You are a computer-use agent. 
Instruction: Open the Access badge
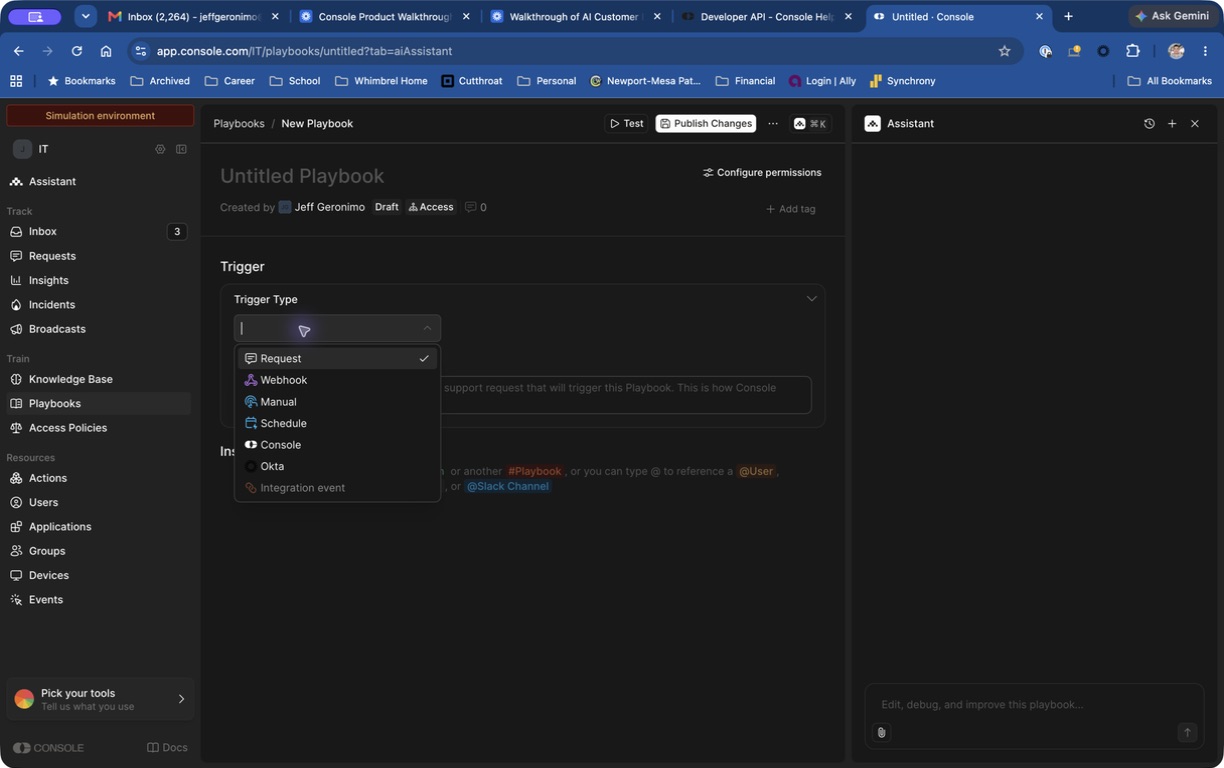click(431, 207)
